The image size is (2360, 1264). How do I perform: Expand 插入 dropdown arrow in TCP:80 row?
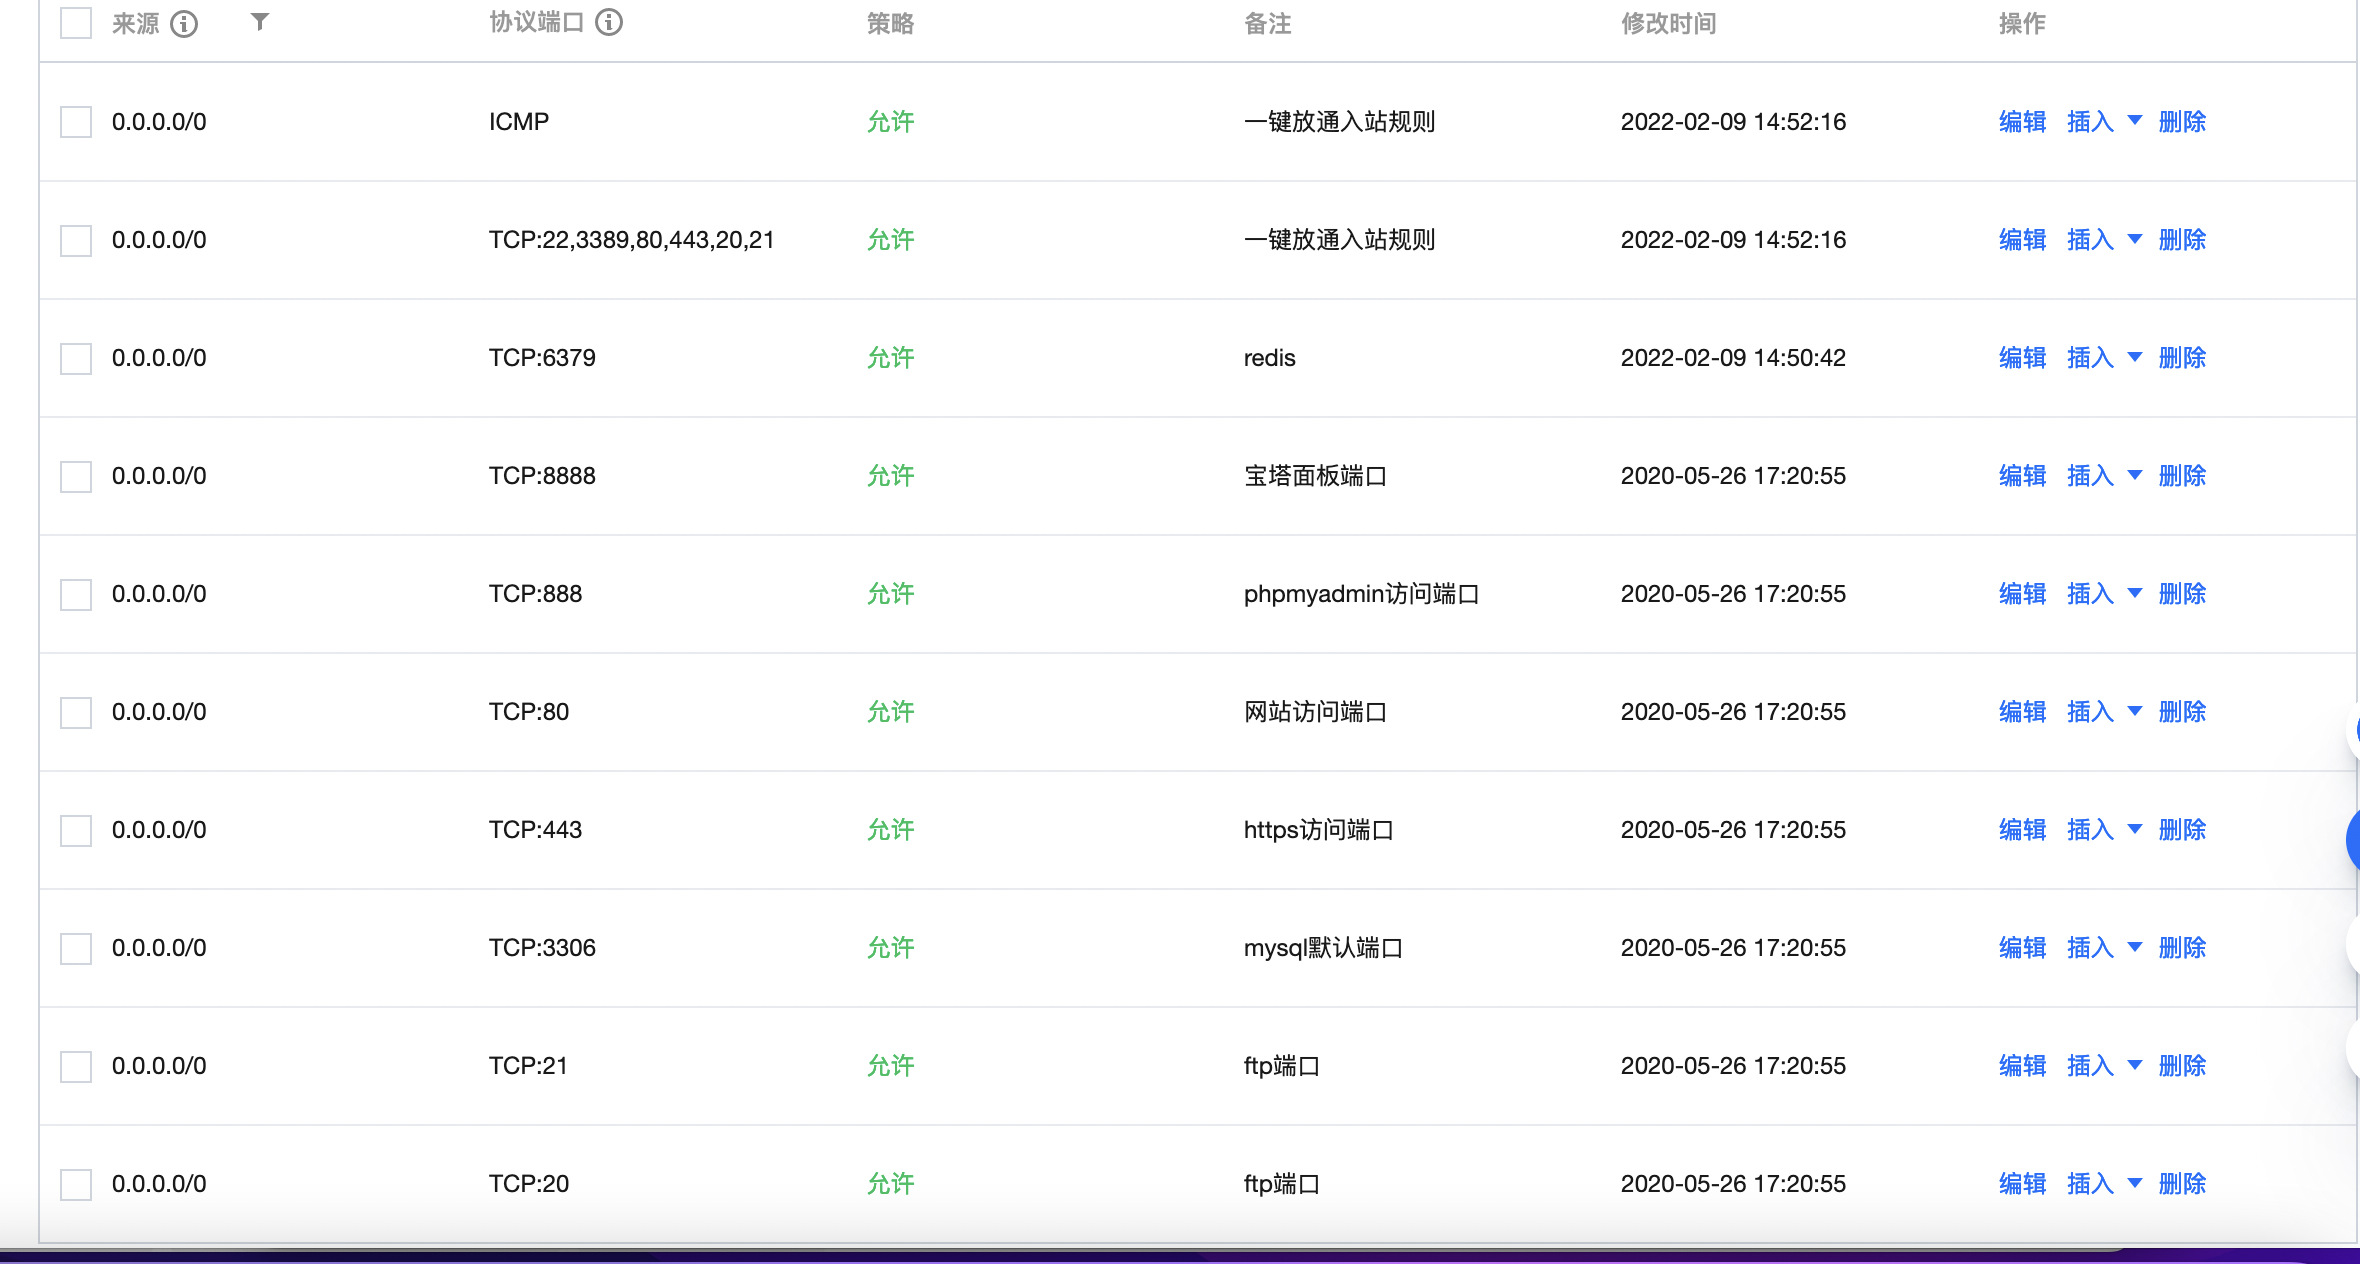2135,711
